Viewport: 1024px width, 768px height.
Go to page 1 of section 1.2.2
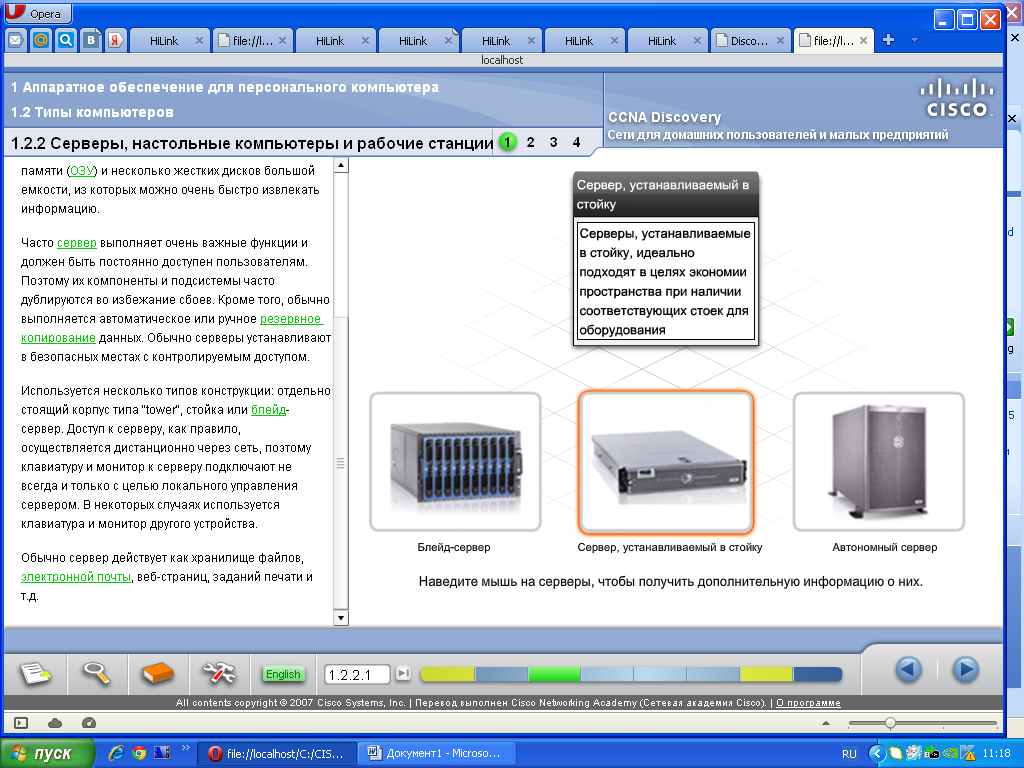507,142
